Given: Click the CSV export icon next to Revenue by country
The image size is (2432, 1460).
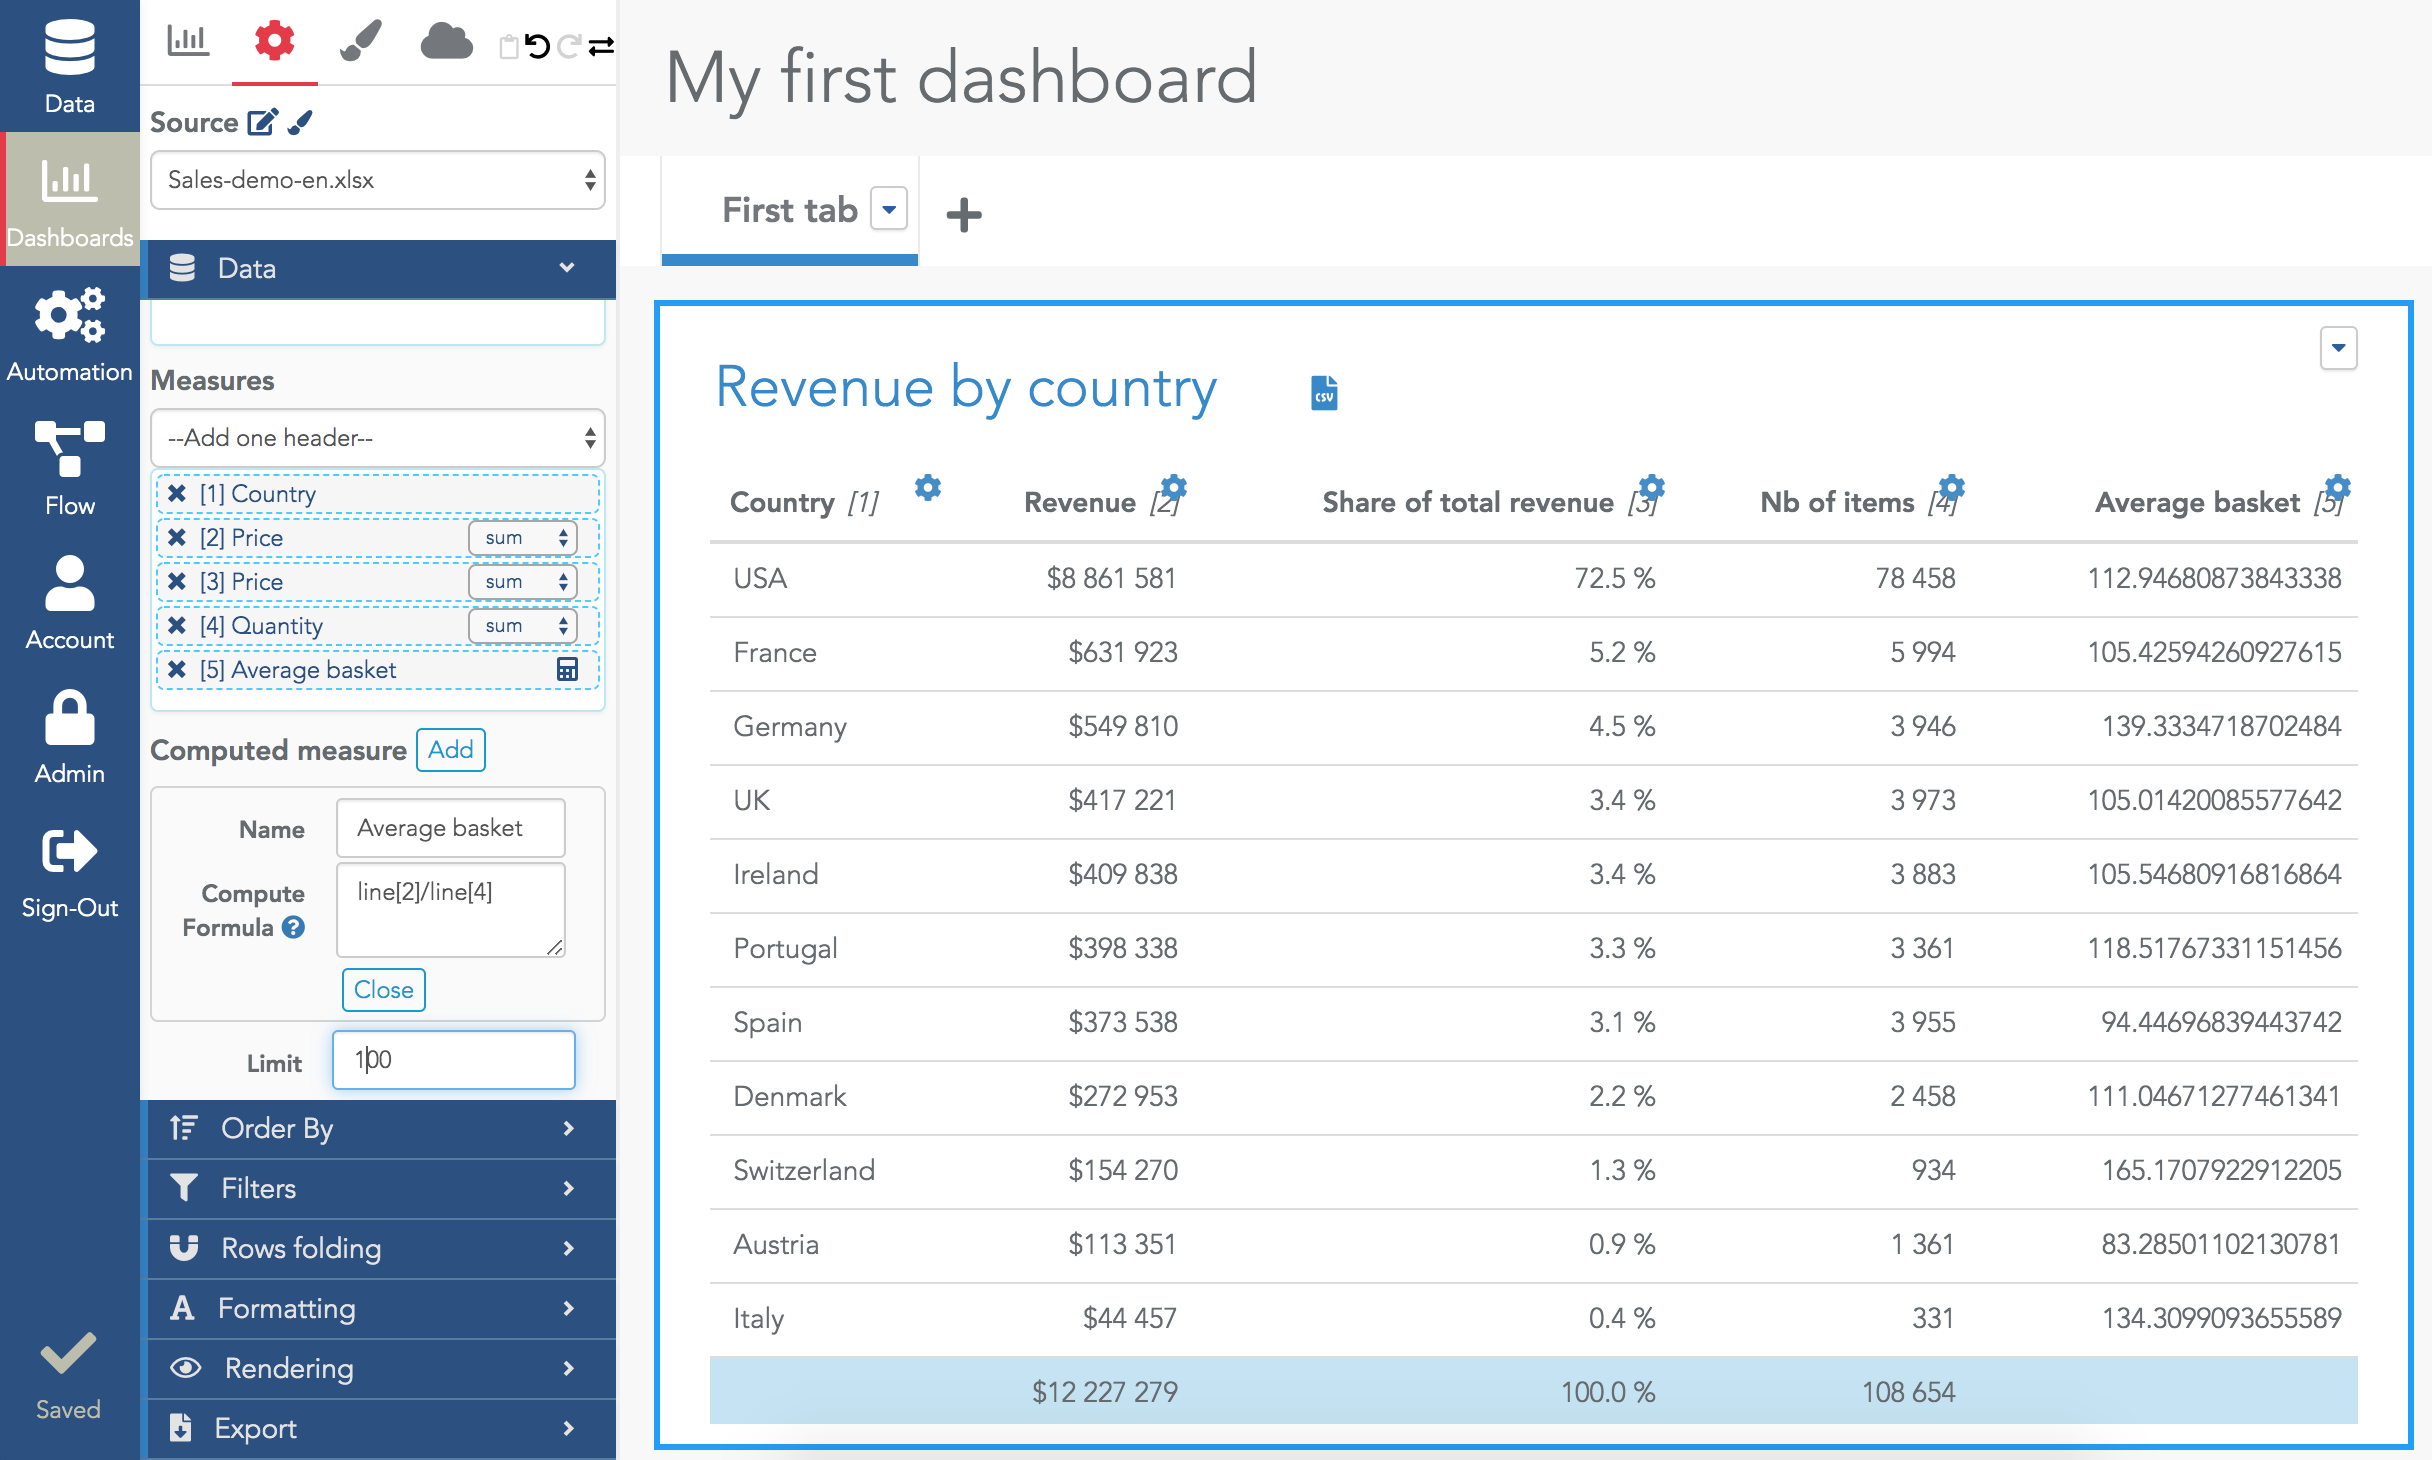Looking at the screenshot, I should tap(1325, 391).
